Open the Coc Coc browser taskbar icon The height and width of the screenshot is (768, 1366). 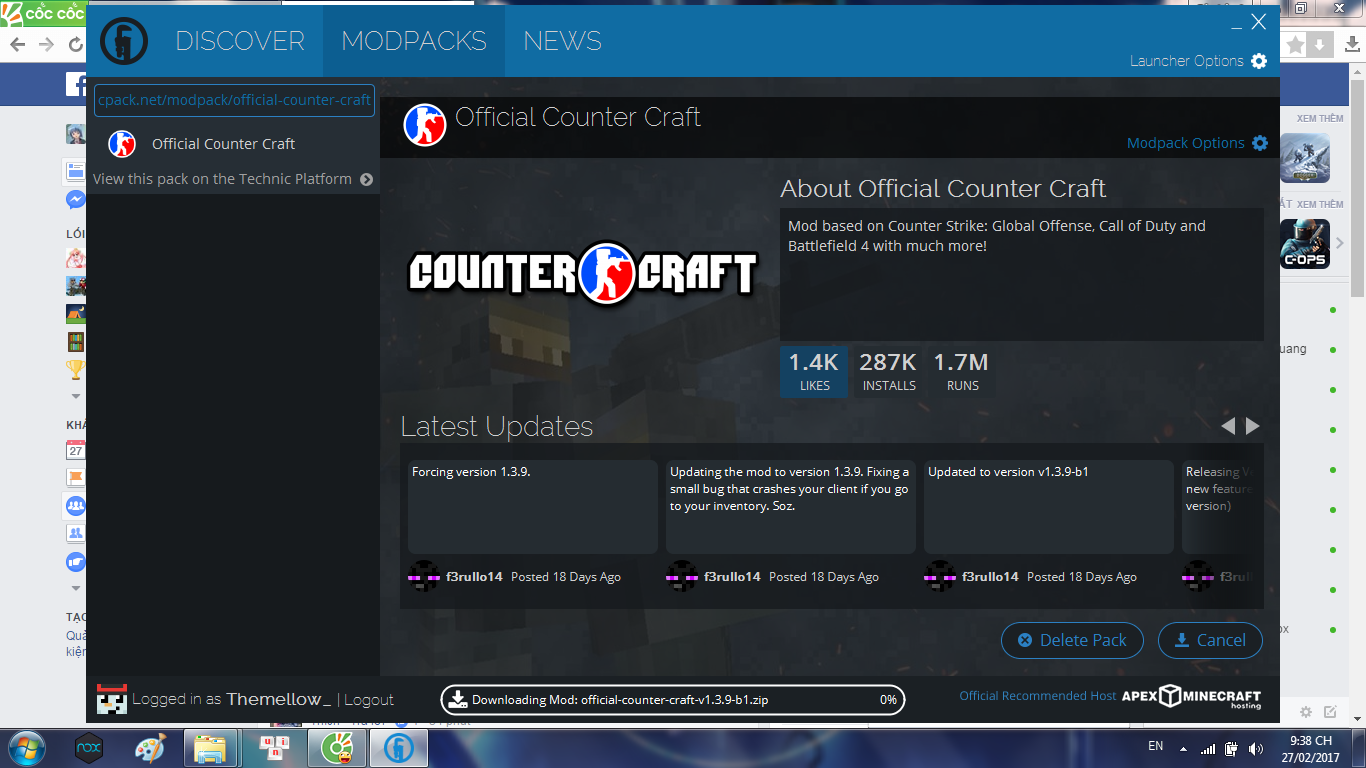tap(337, 748)
